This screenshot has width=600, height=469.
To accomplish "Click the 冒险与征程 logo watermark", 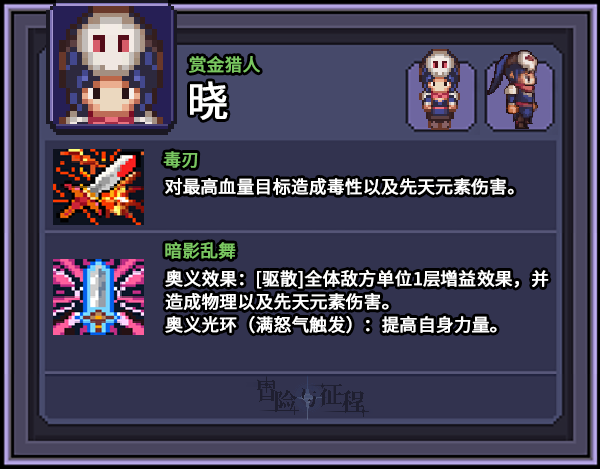I will (312, 397).
